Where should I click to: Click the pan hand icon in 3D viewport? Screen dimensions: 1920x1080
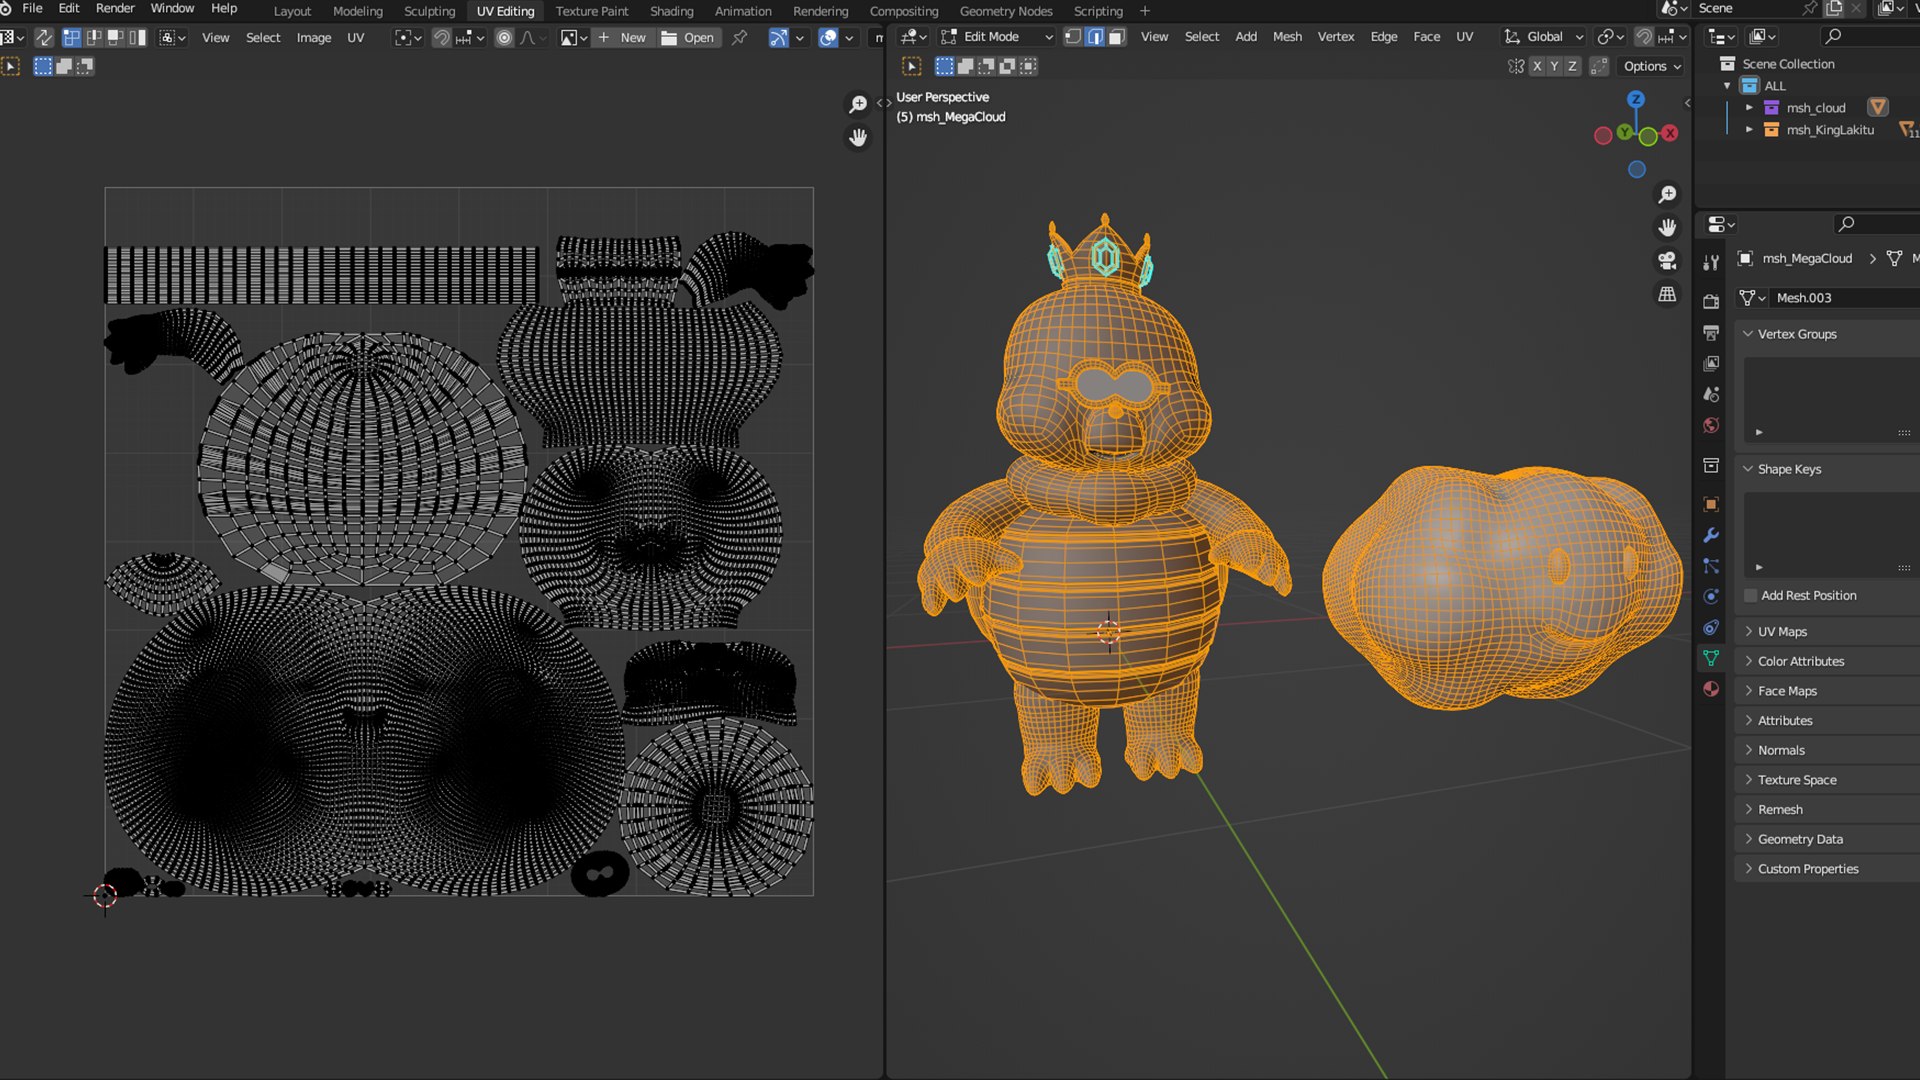[1667, 227]
